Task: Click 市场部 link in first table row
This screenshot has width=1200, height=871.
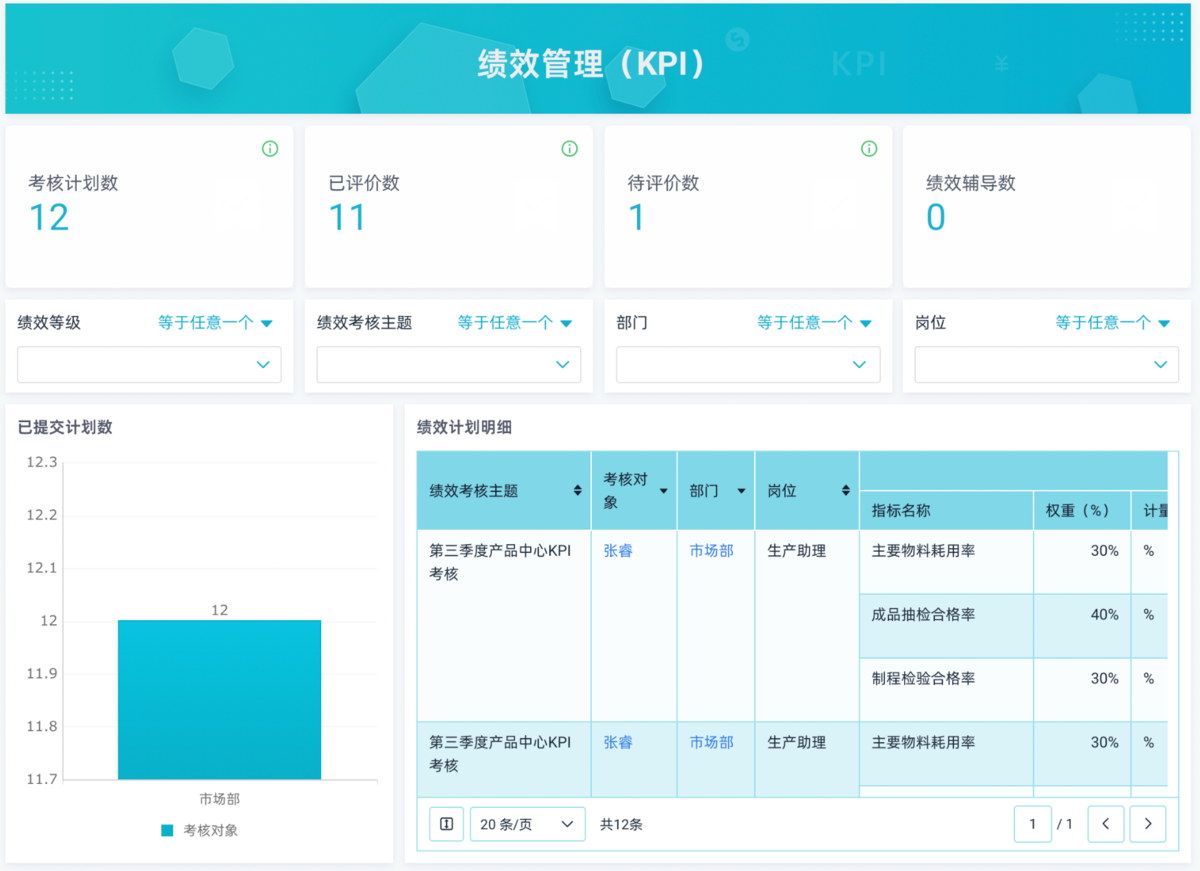Action: tap(711, 551)
